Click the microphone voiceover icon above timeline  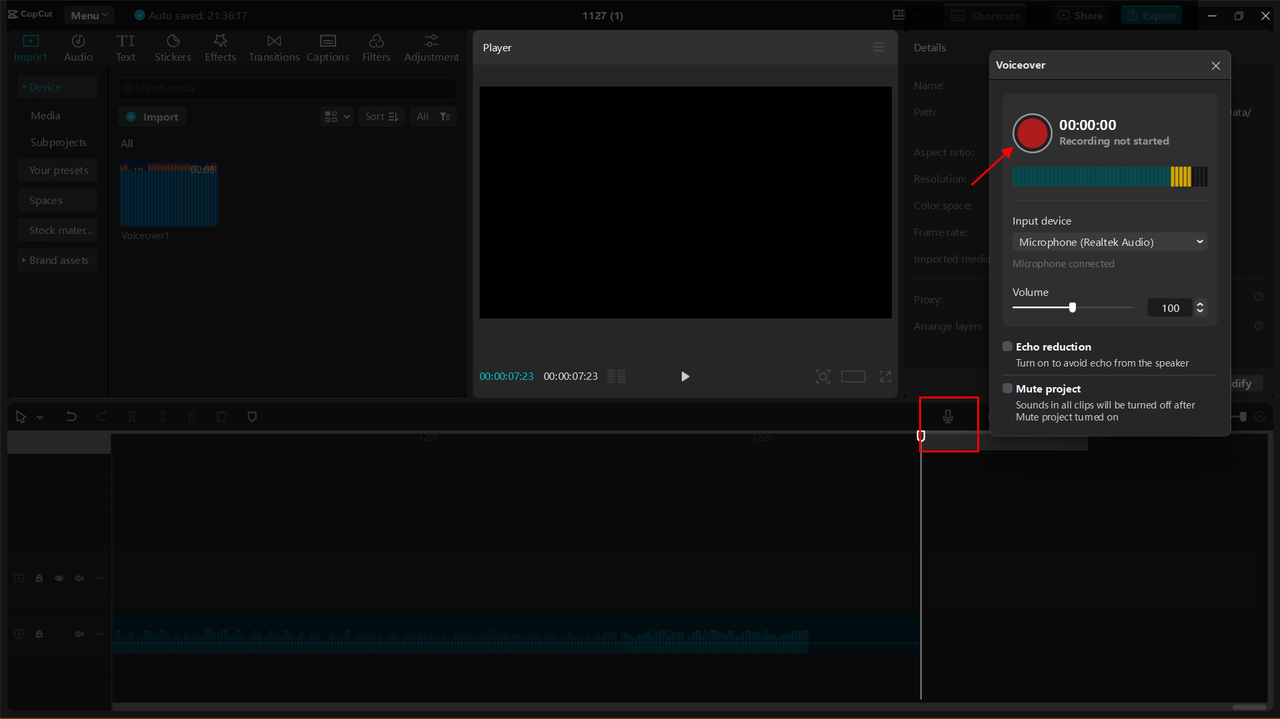[948, 417]
